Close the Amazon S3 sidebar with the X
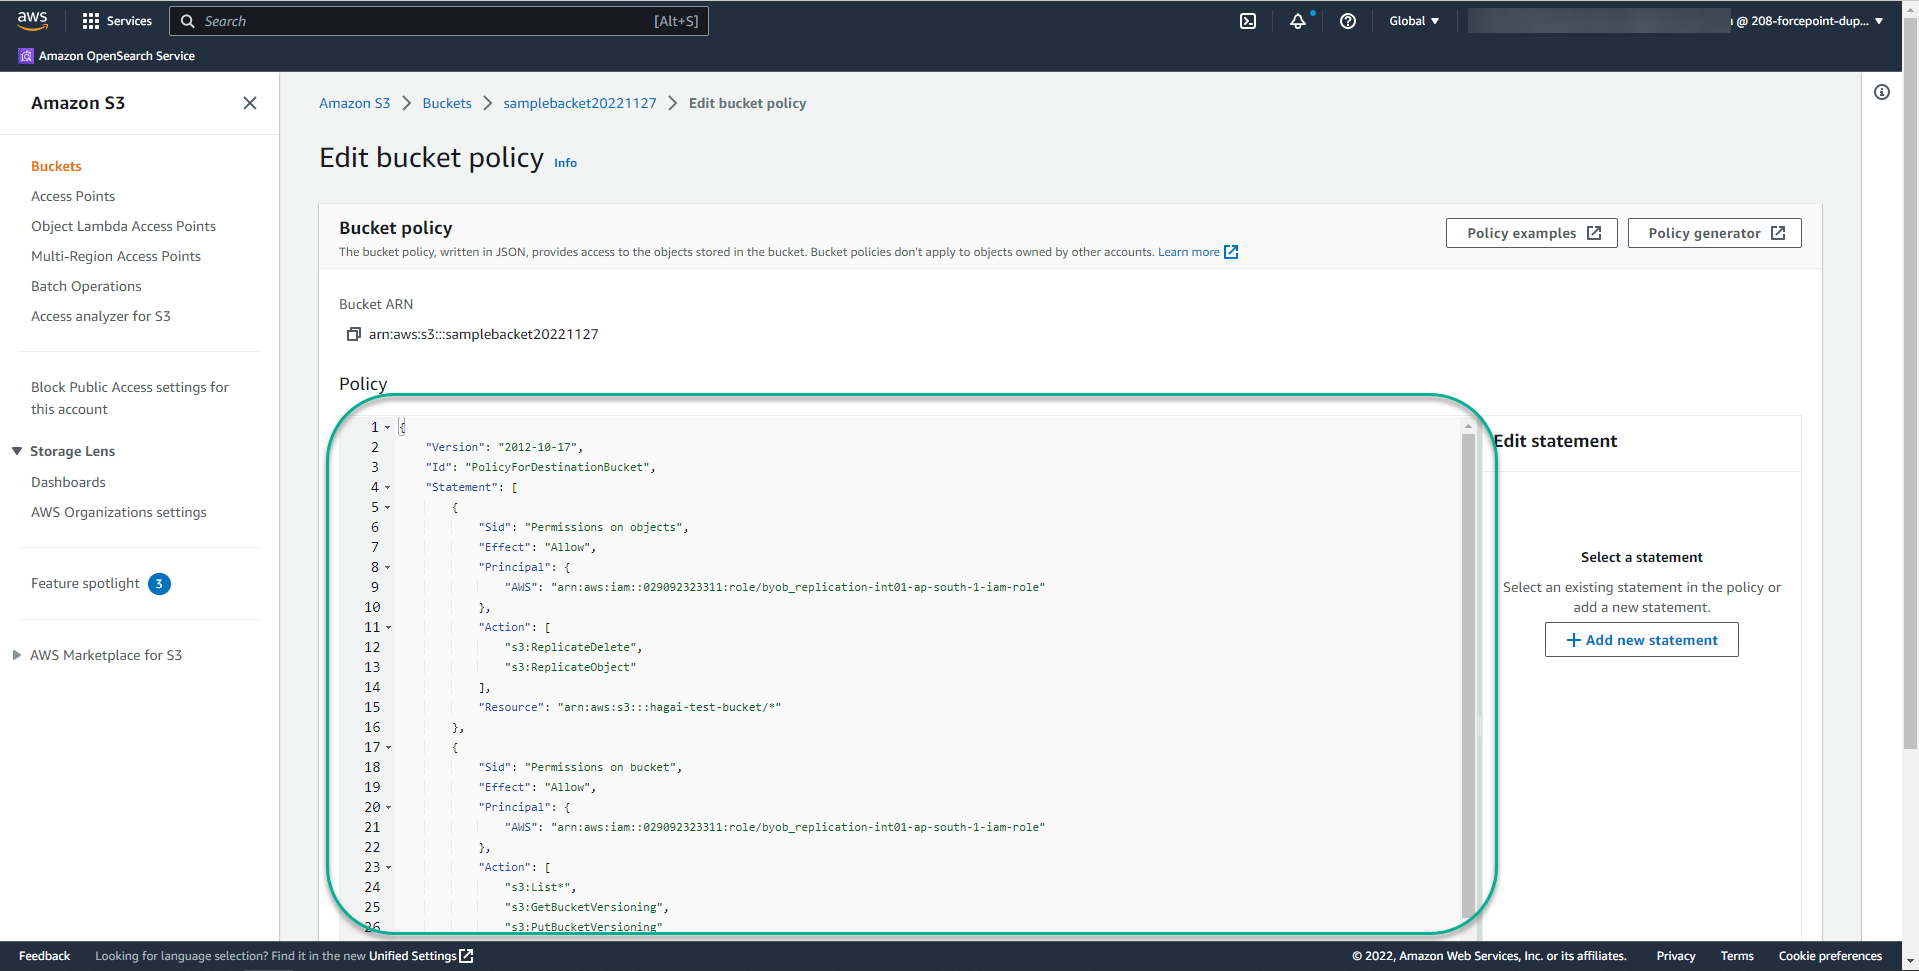This screenshot has height=971, width=1919. point(249,102)
